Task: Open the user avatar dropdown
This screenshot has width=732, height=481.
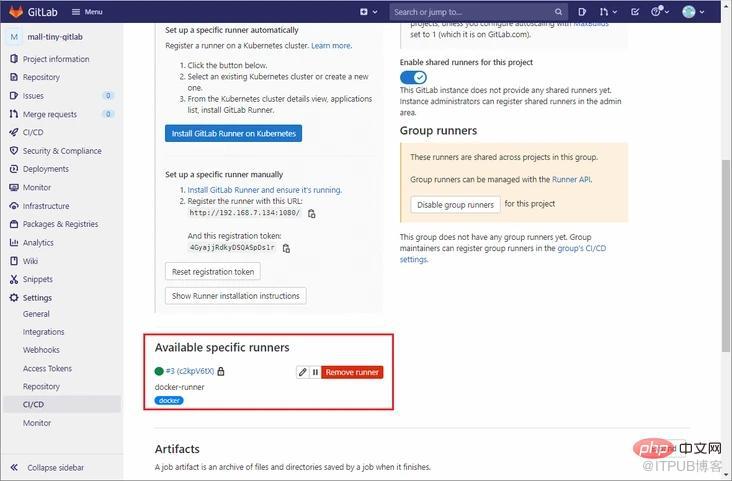Action: pyautogui.click(x=693, y=12)
